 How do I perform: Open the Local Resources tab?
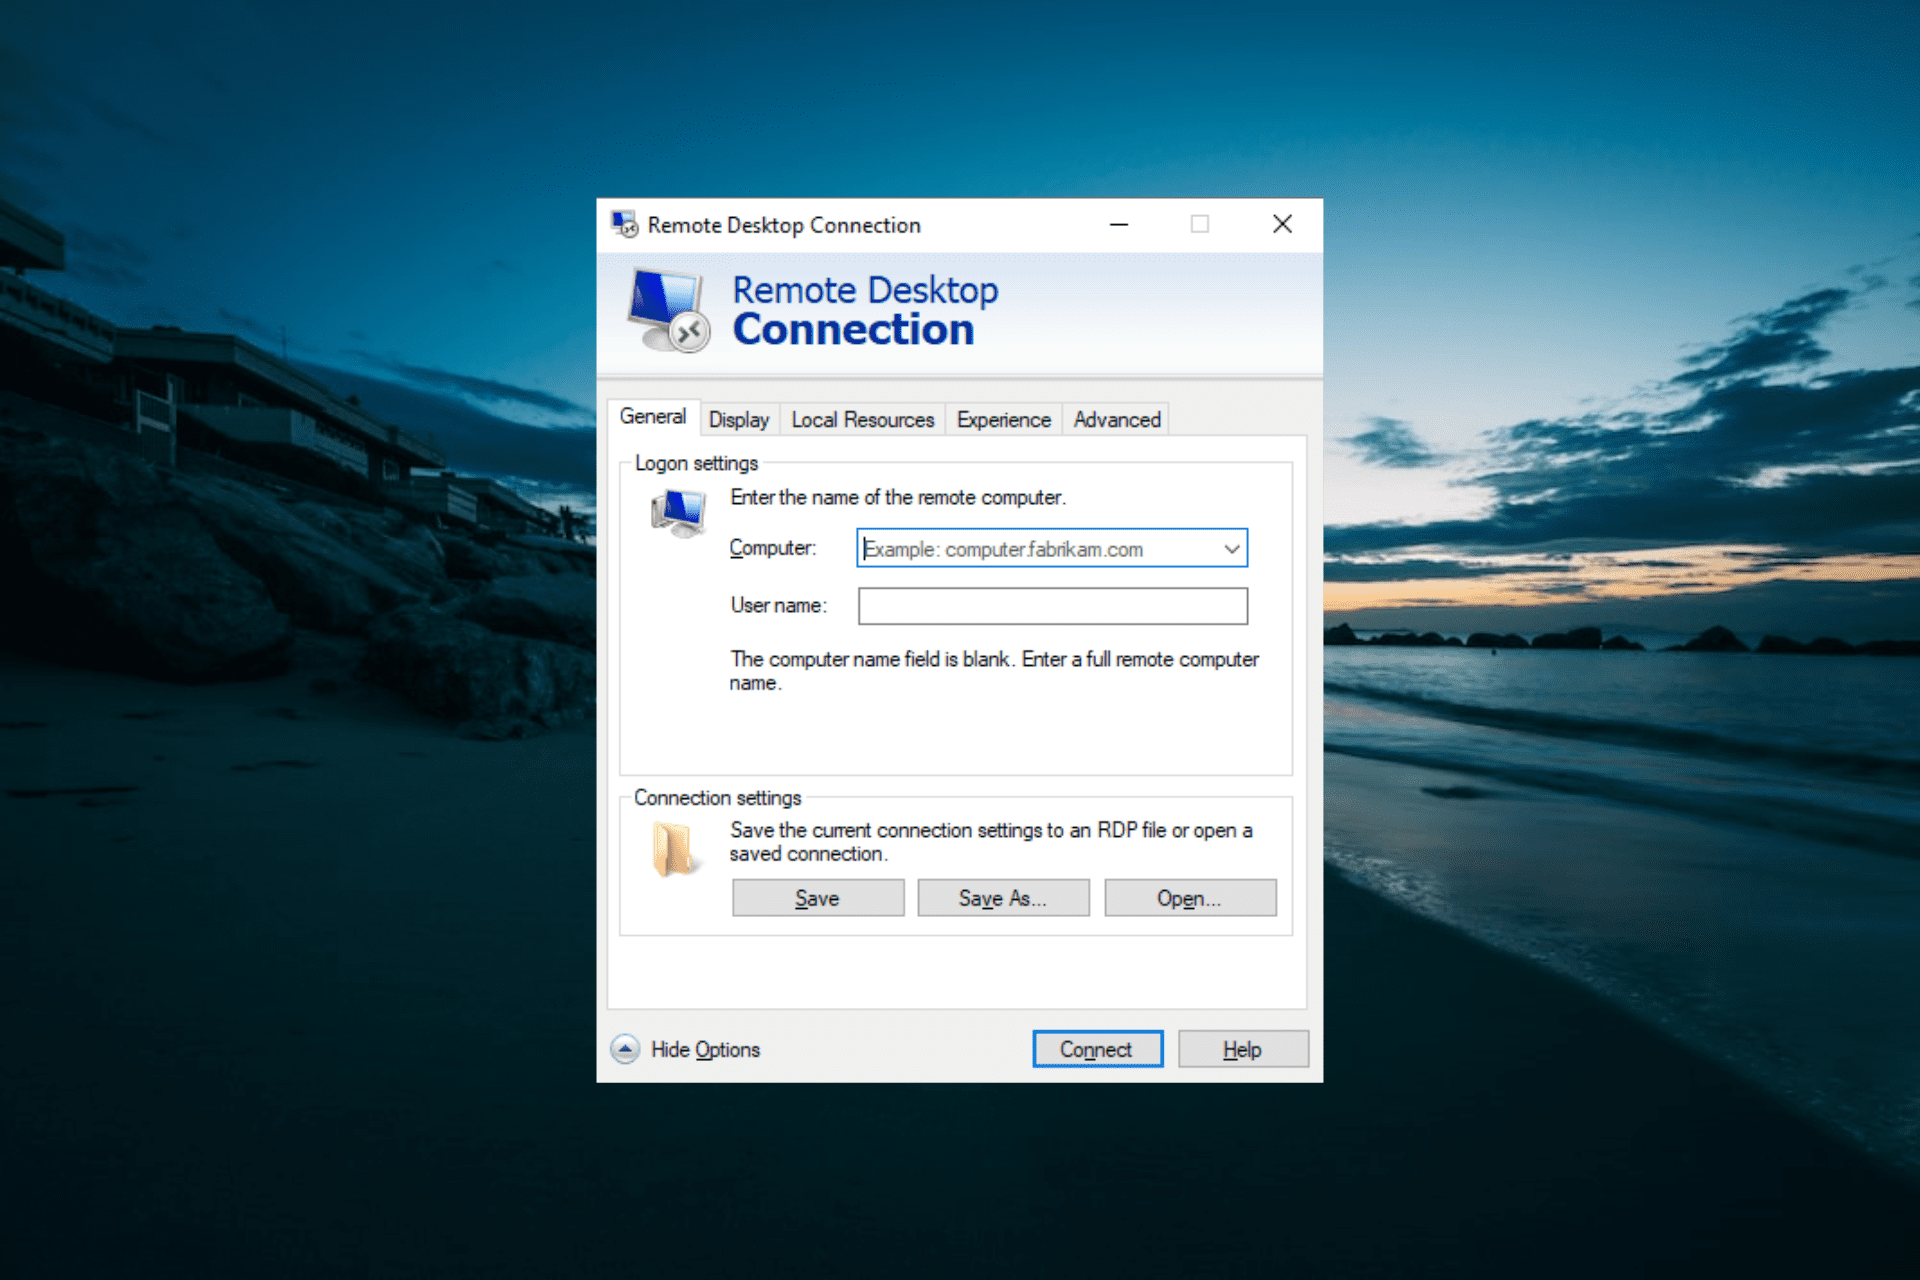pos(863,420)
